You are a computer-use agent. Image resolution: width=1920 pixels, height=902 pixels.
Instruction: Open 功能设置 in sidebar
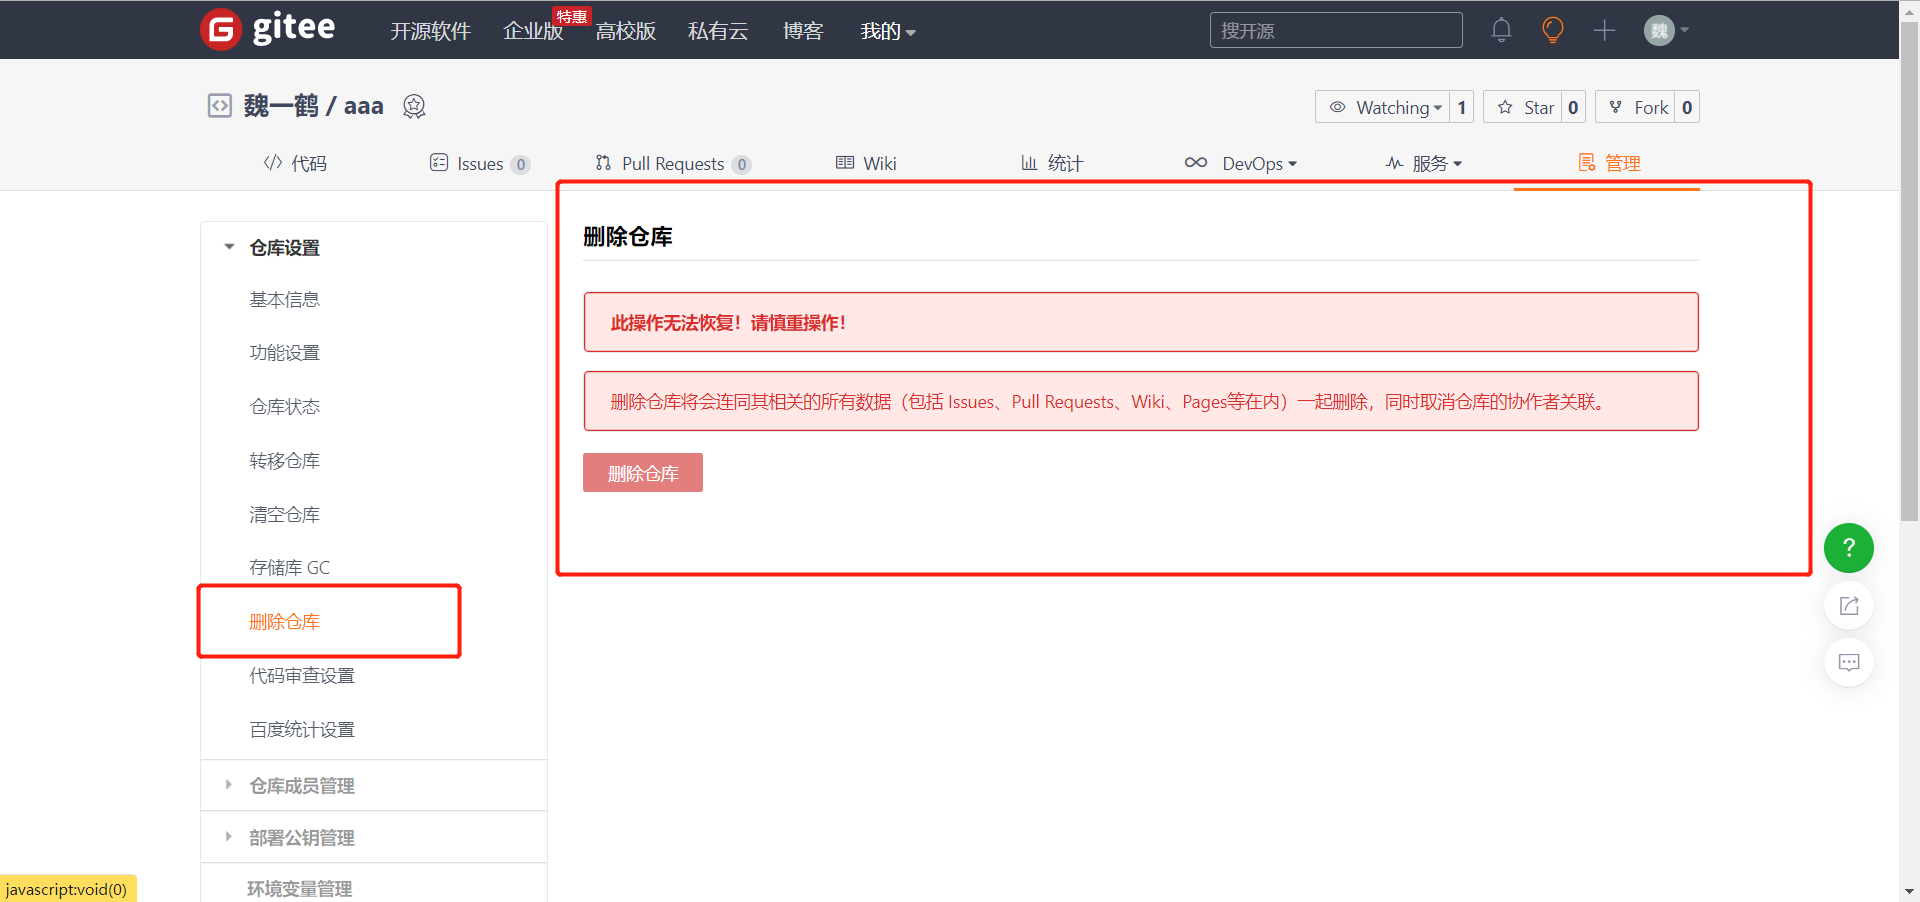coord(285,352)
